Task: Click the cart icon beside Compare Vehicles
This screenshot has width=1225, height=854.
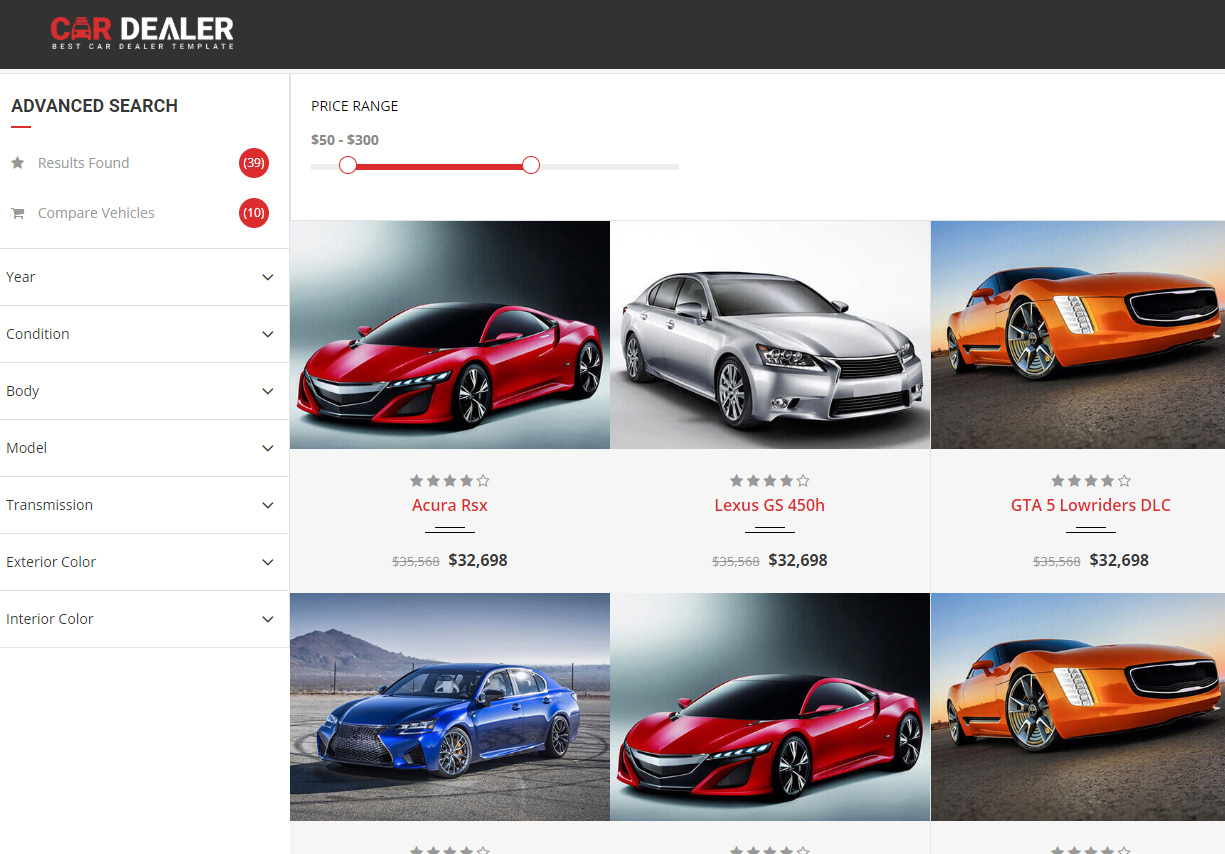Action: pos(18,213)
